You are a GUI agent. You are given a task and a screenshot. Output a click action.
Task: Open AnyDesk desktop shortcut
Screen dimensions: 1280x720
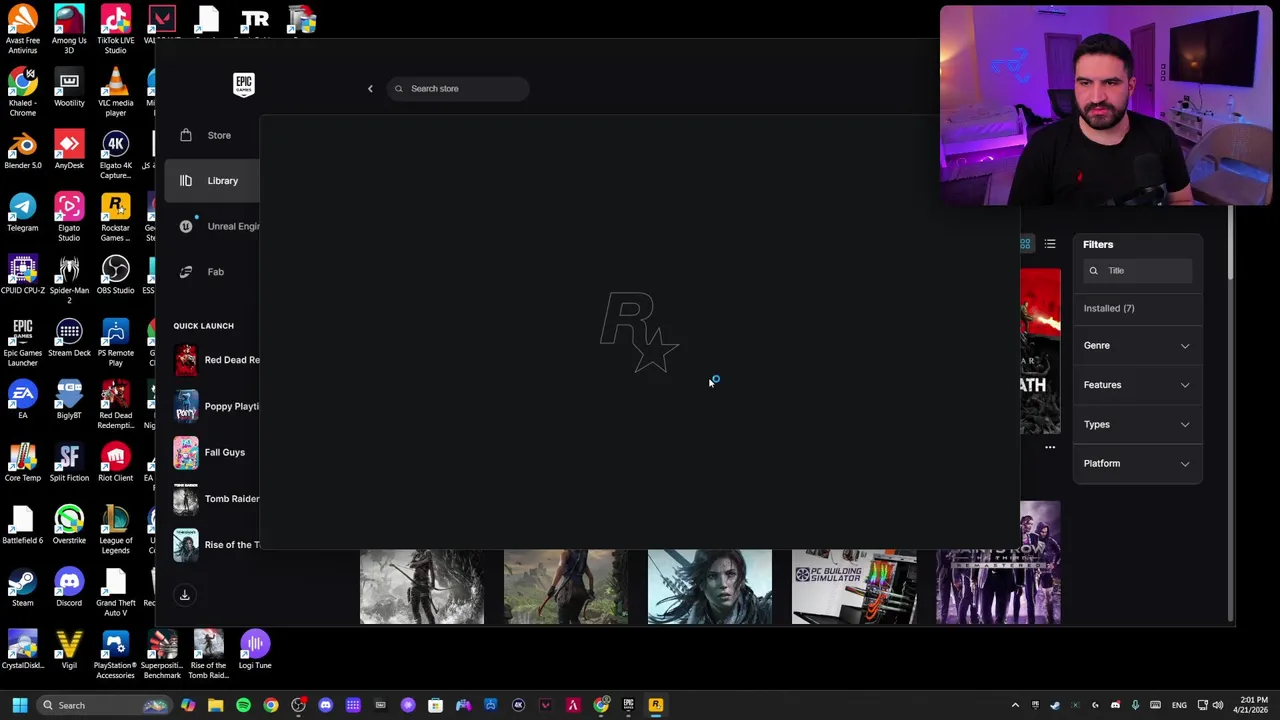[69, 151]
